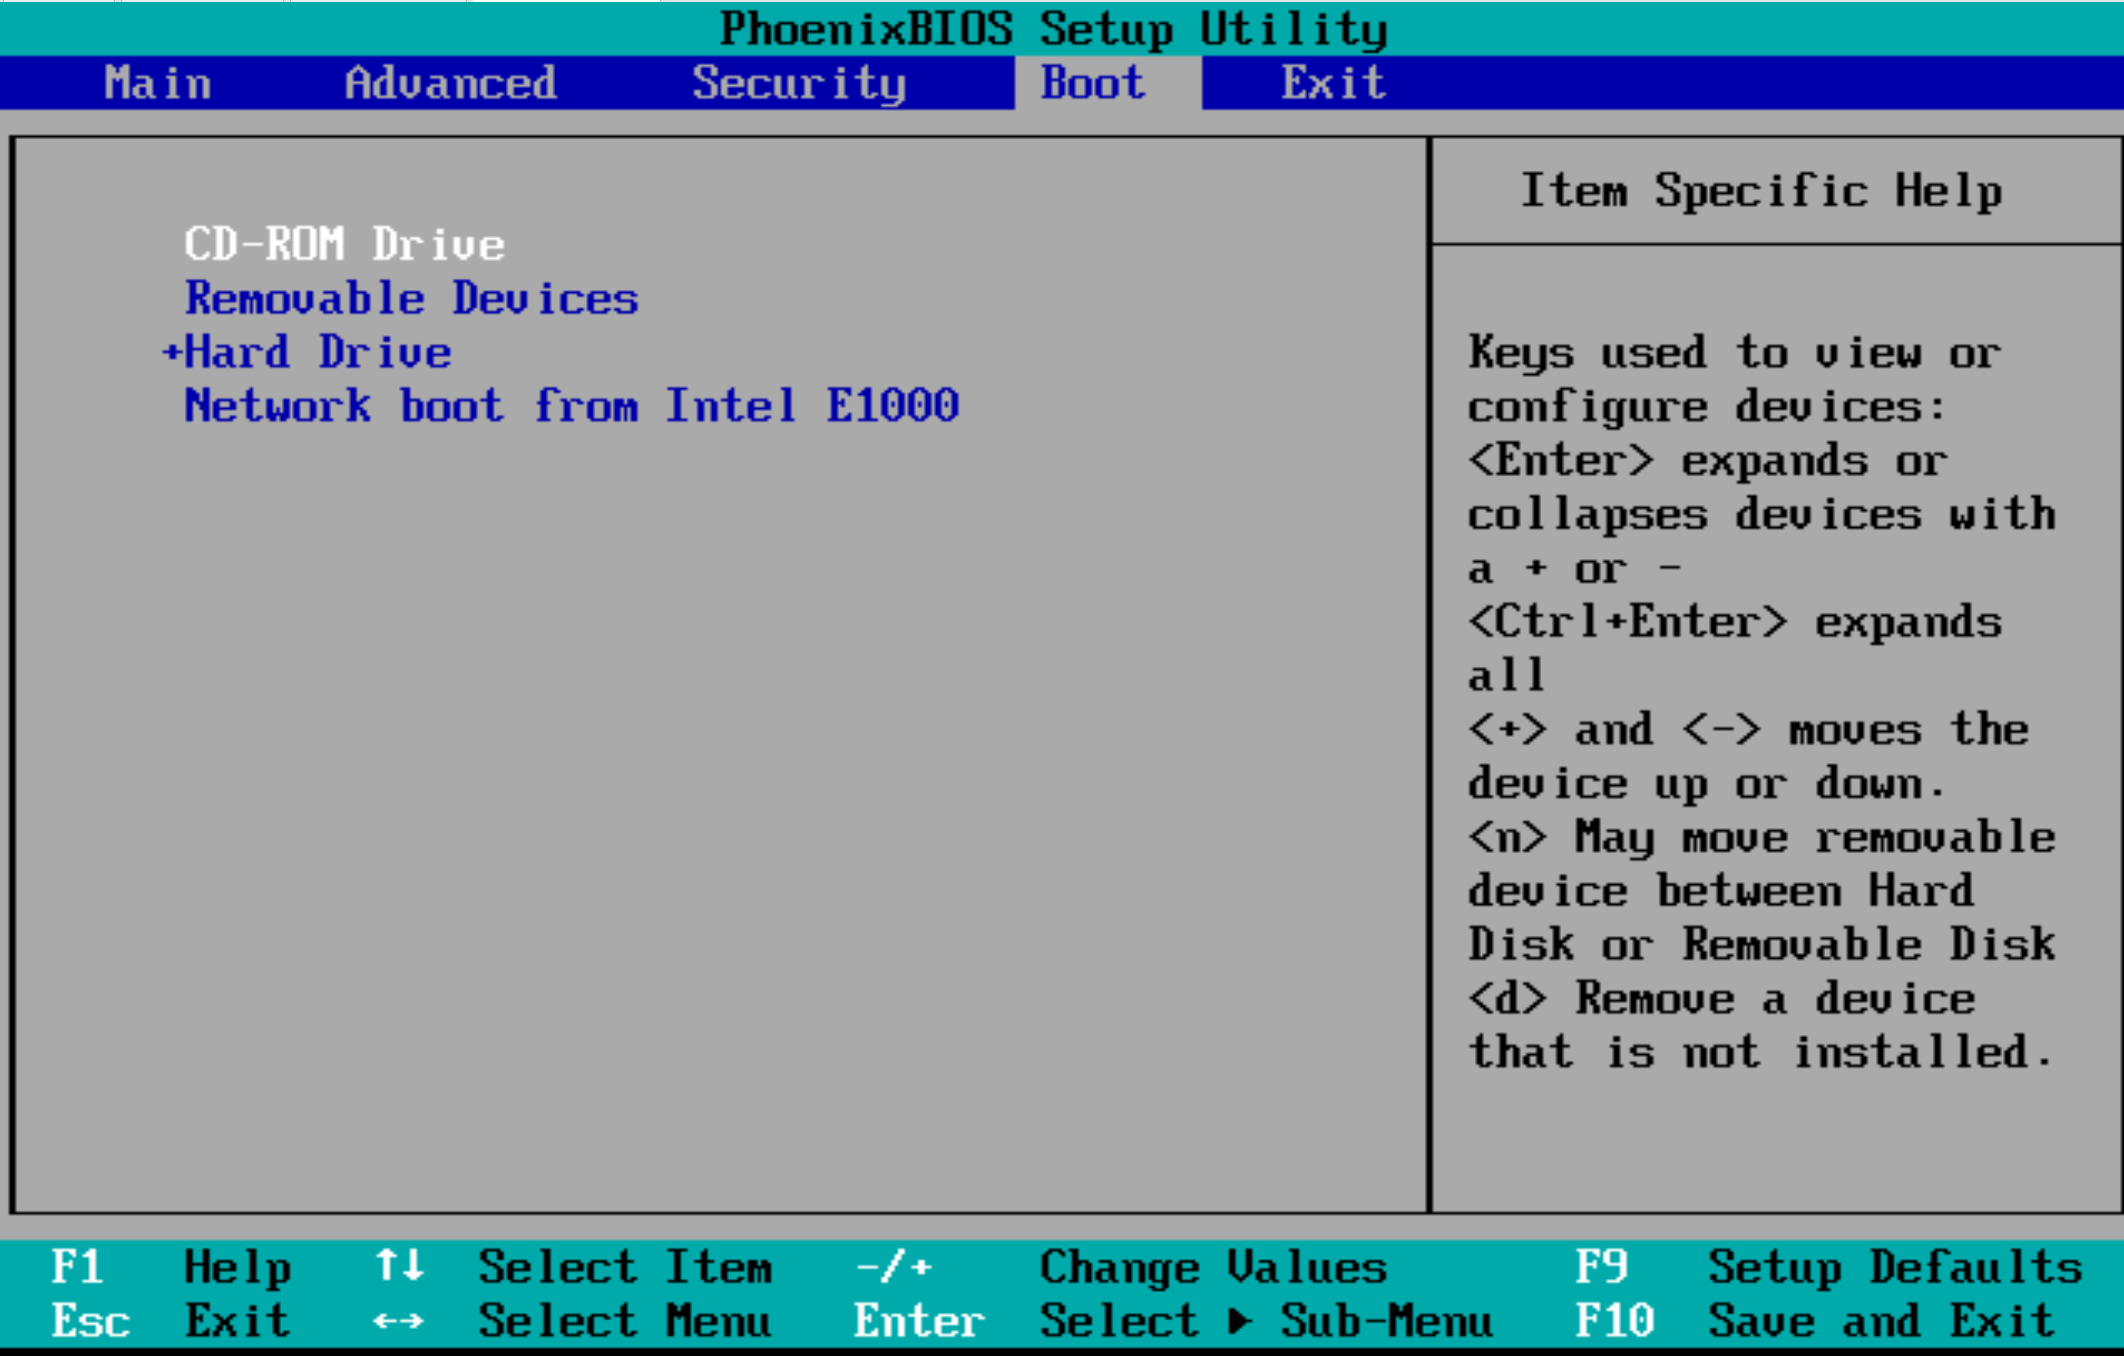Click the F1 Help key label

pyautogui.click(x=78, y=1267)
